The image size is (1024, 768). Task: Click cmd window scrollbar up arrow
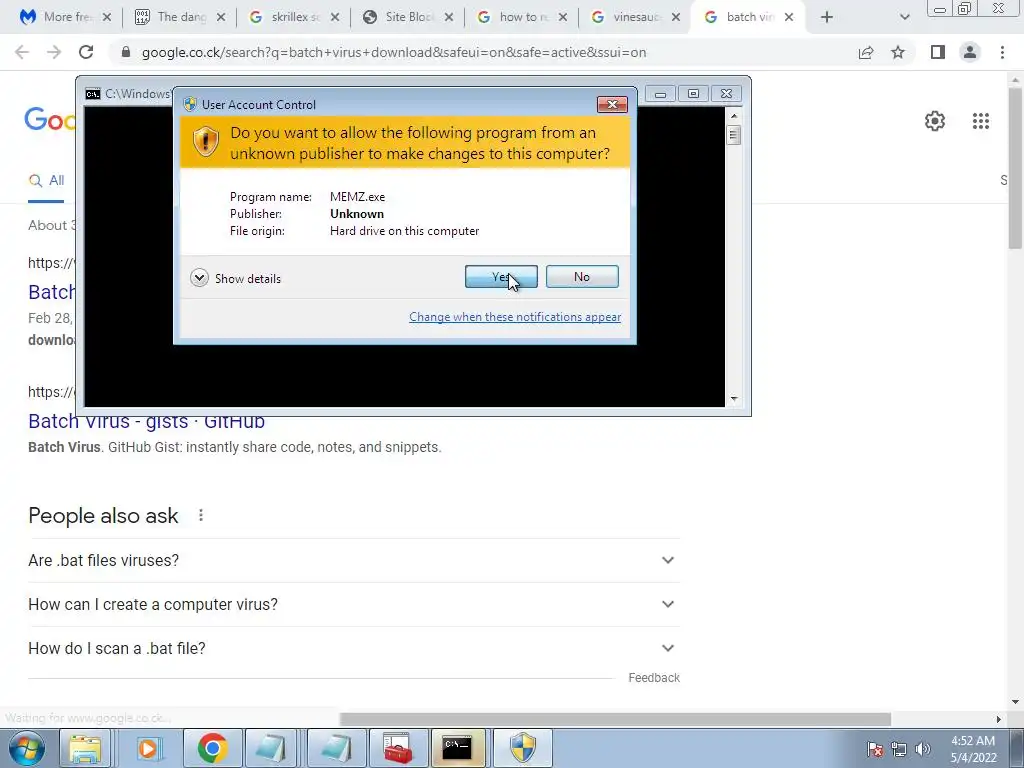[x=734, y=116]
